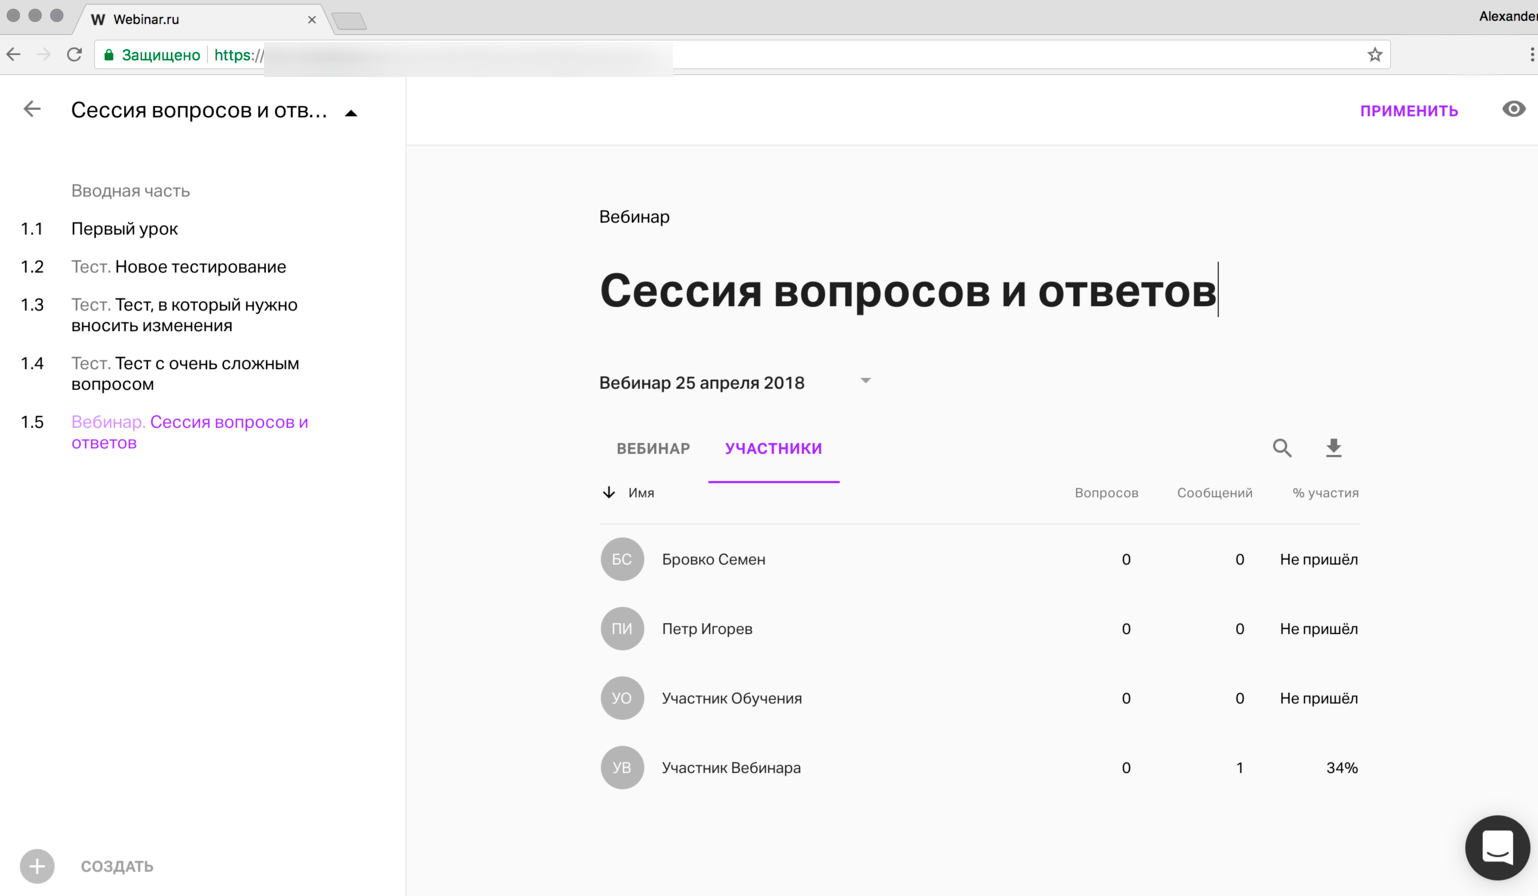Click the ПИ avatar of Петр Игорев
Viewport: 1538px width, 896px height.
[622, 629]
